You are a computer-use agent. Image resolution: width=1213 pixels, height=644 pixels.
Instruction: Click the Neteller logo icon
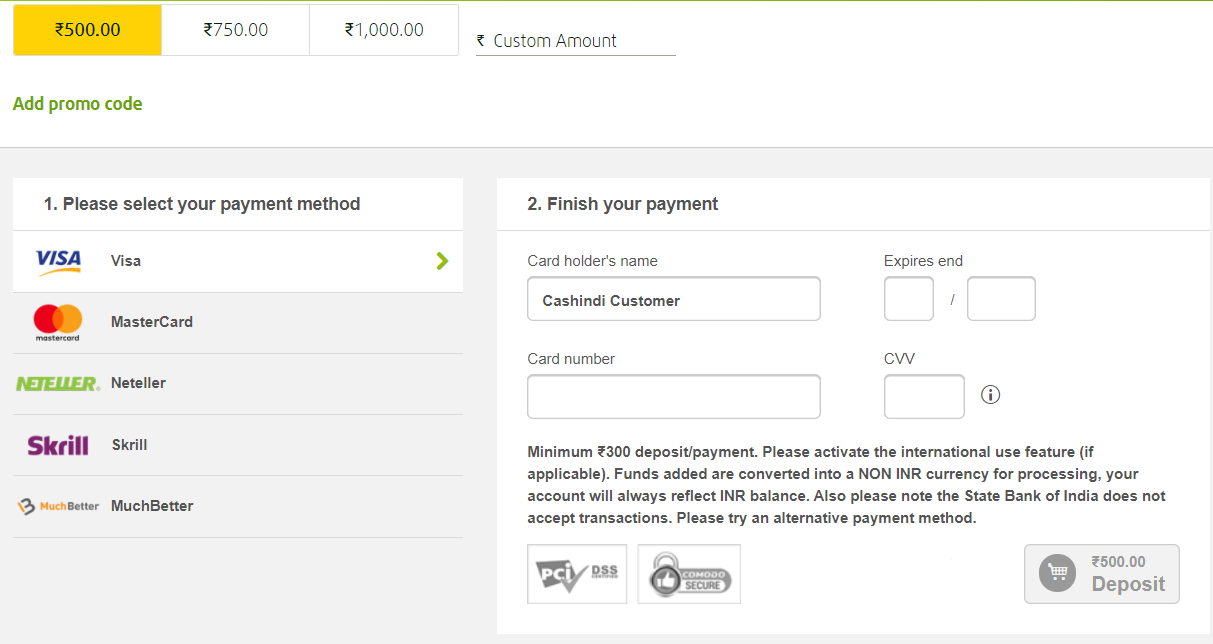58,384
